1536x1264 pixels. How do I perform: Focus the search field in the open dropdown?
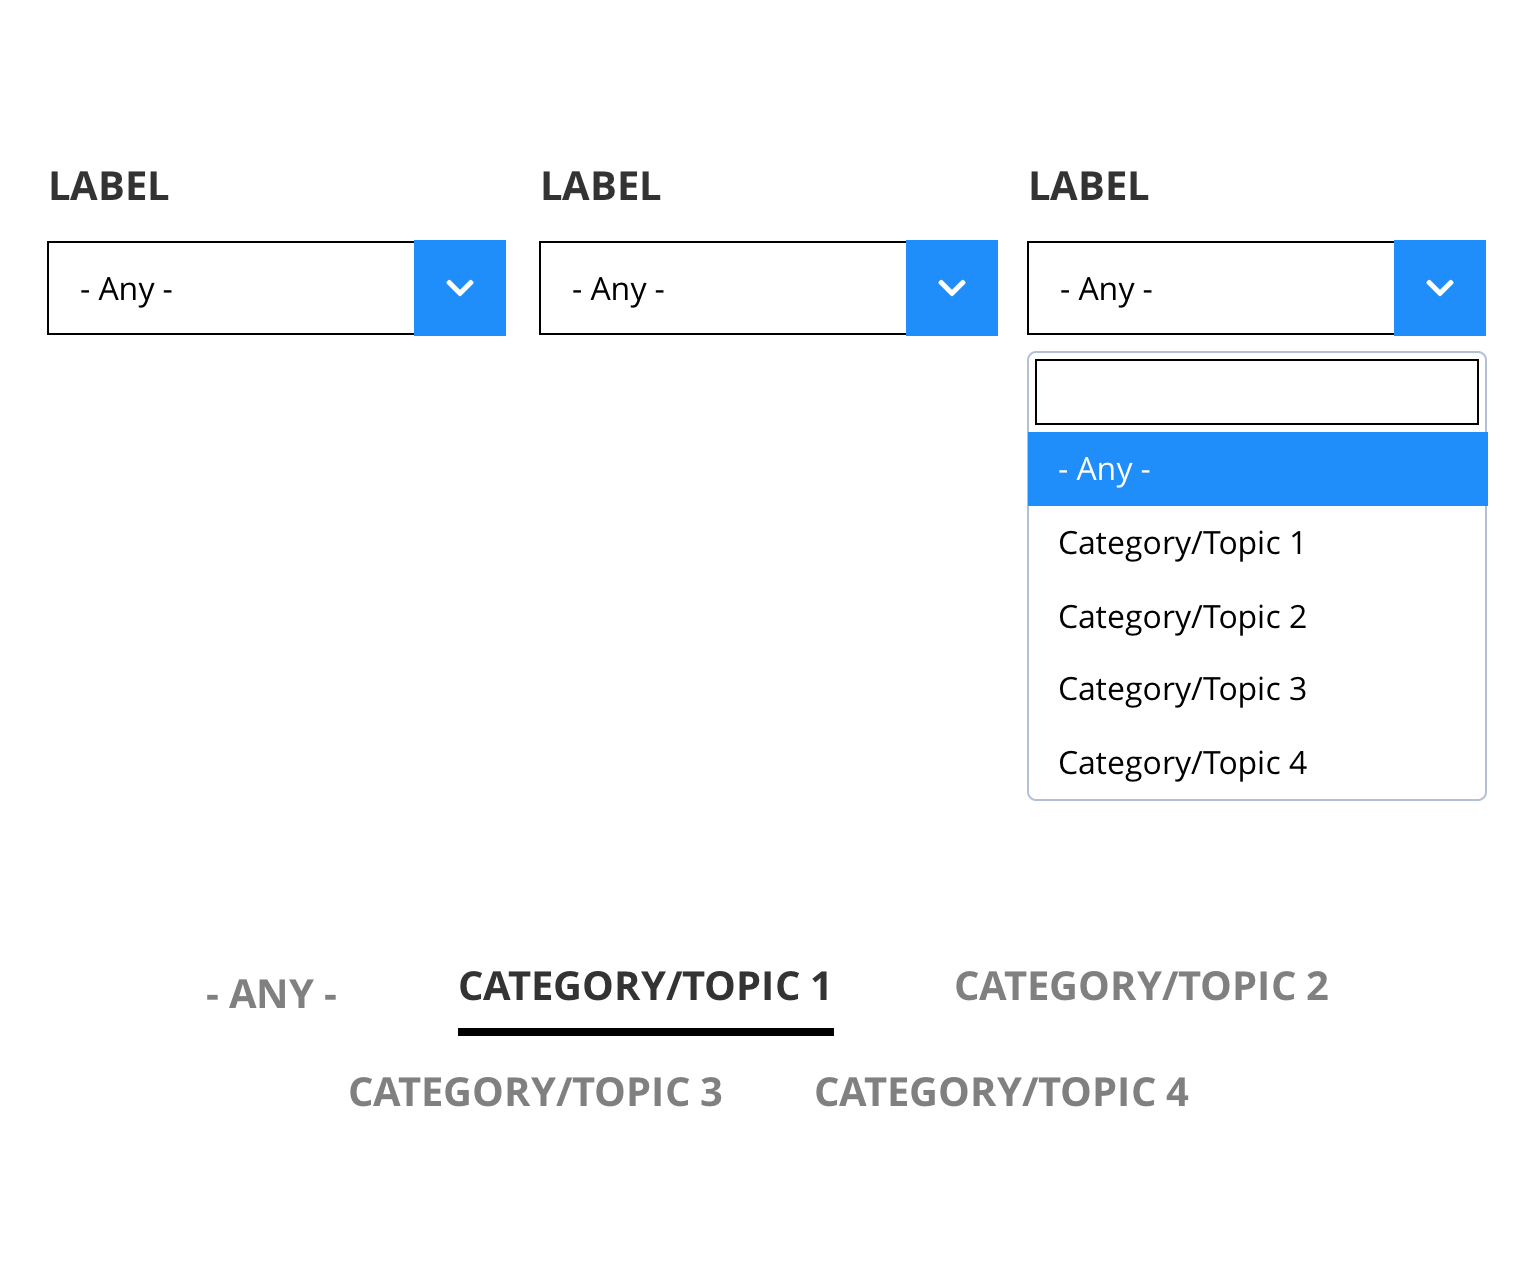coord(1257,392)
